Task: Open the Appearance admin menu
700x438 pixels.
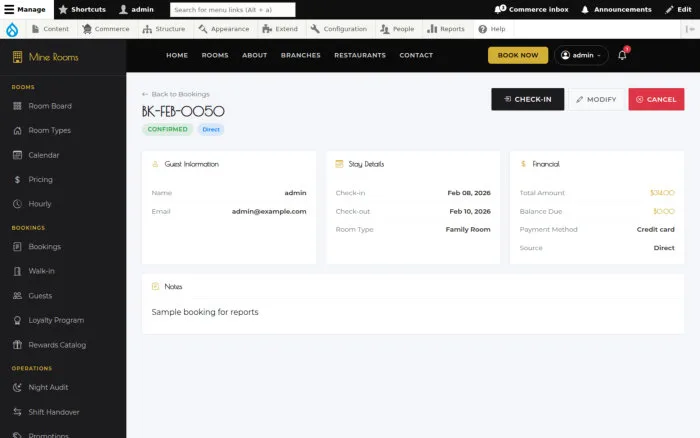Action: (x=224, y=29)
